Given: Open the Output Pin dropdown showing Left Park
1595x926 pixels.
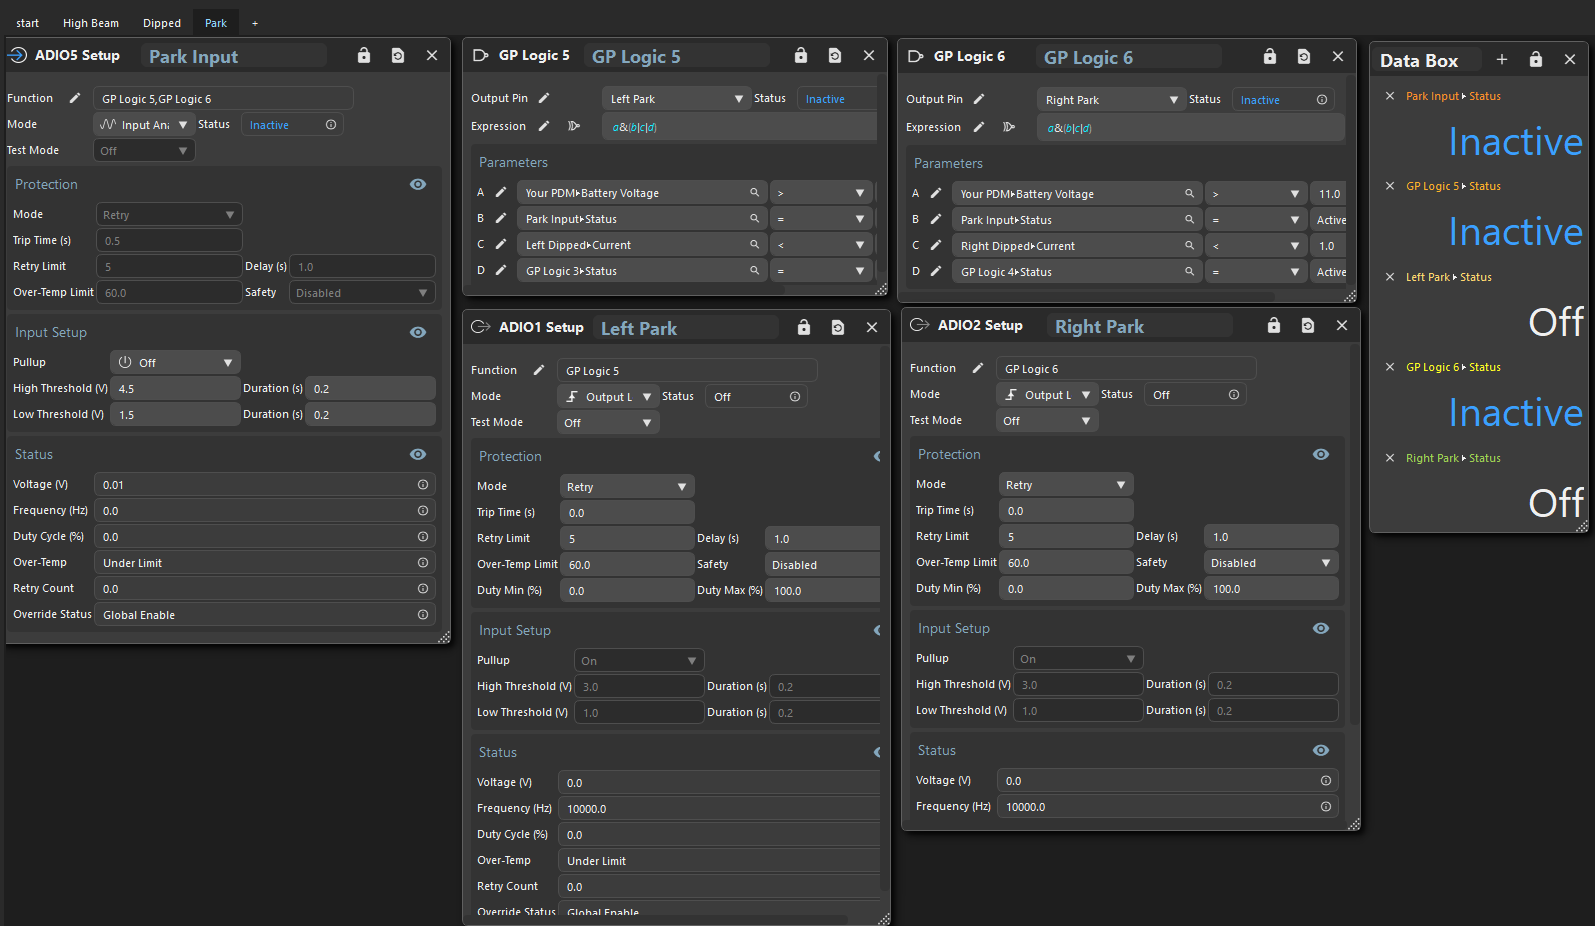Looking at the screenshot, I should click(x=676, y=99).
